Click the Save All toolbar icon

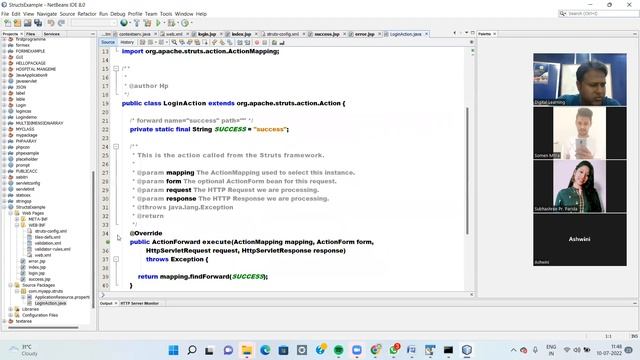(x=38, y=23)
